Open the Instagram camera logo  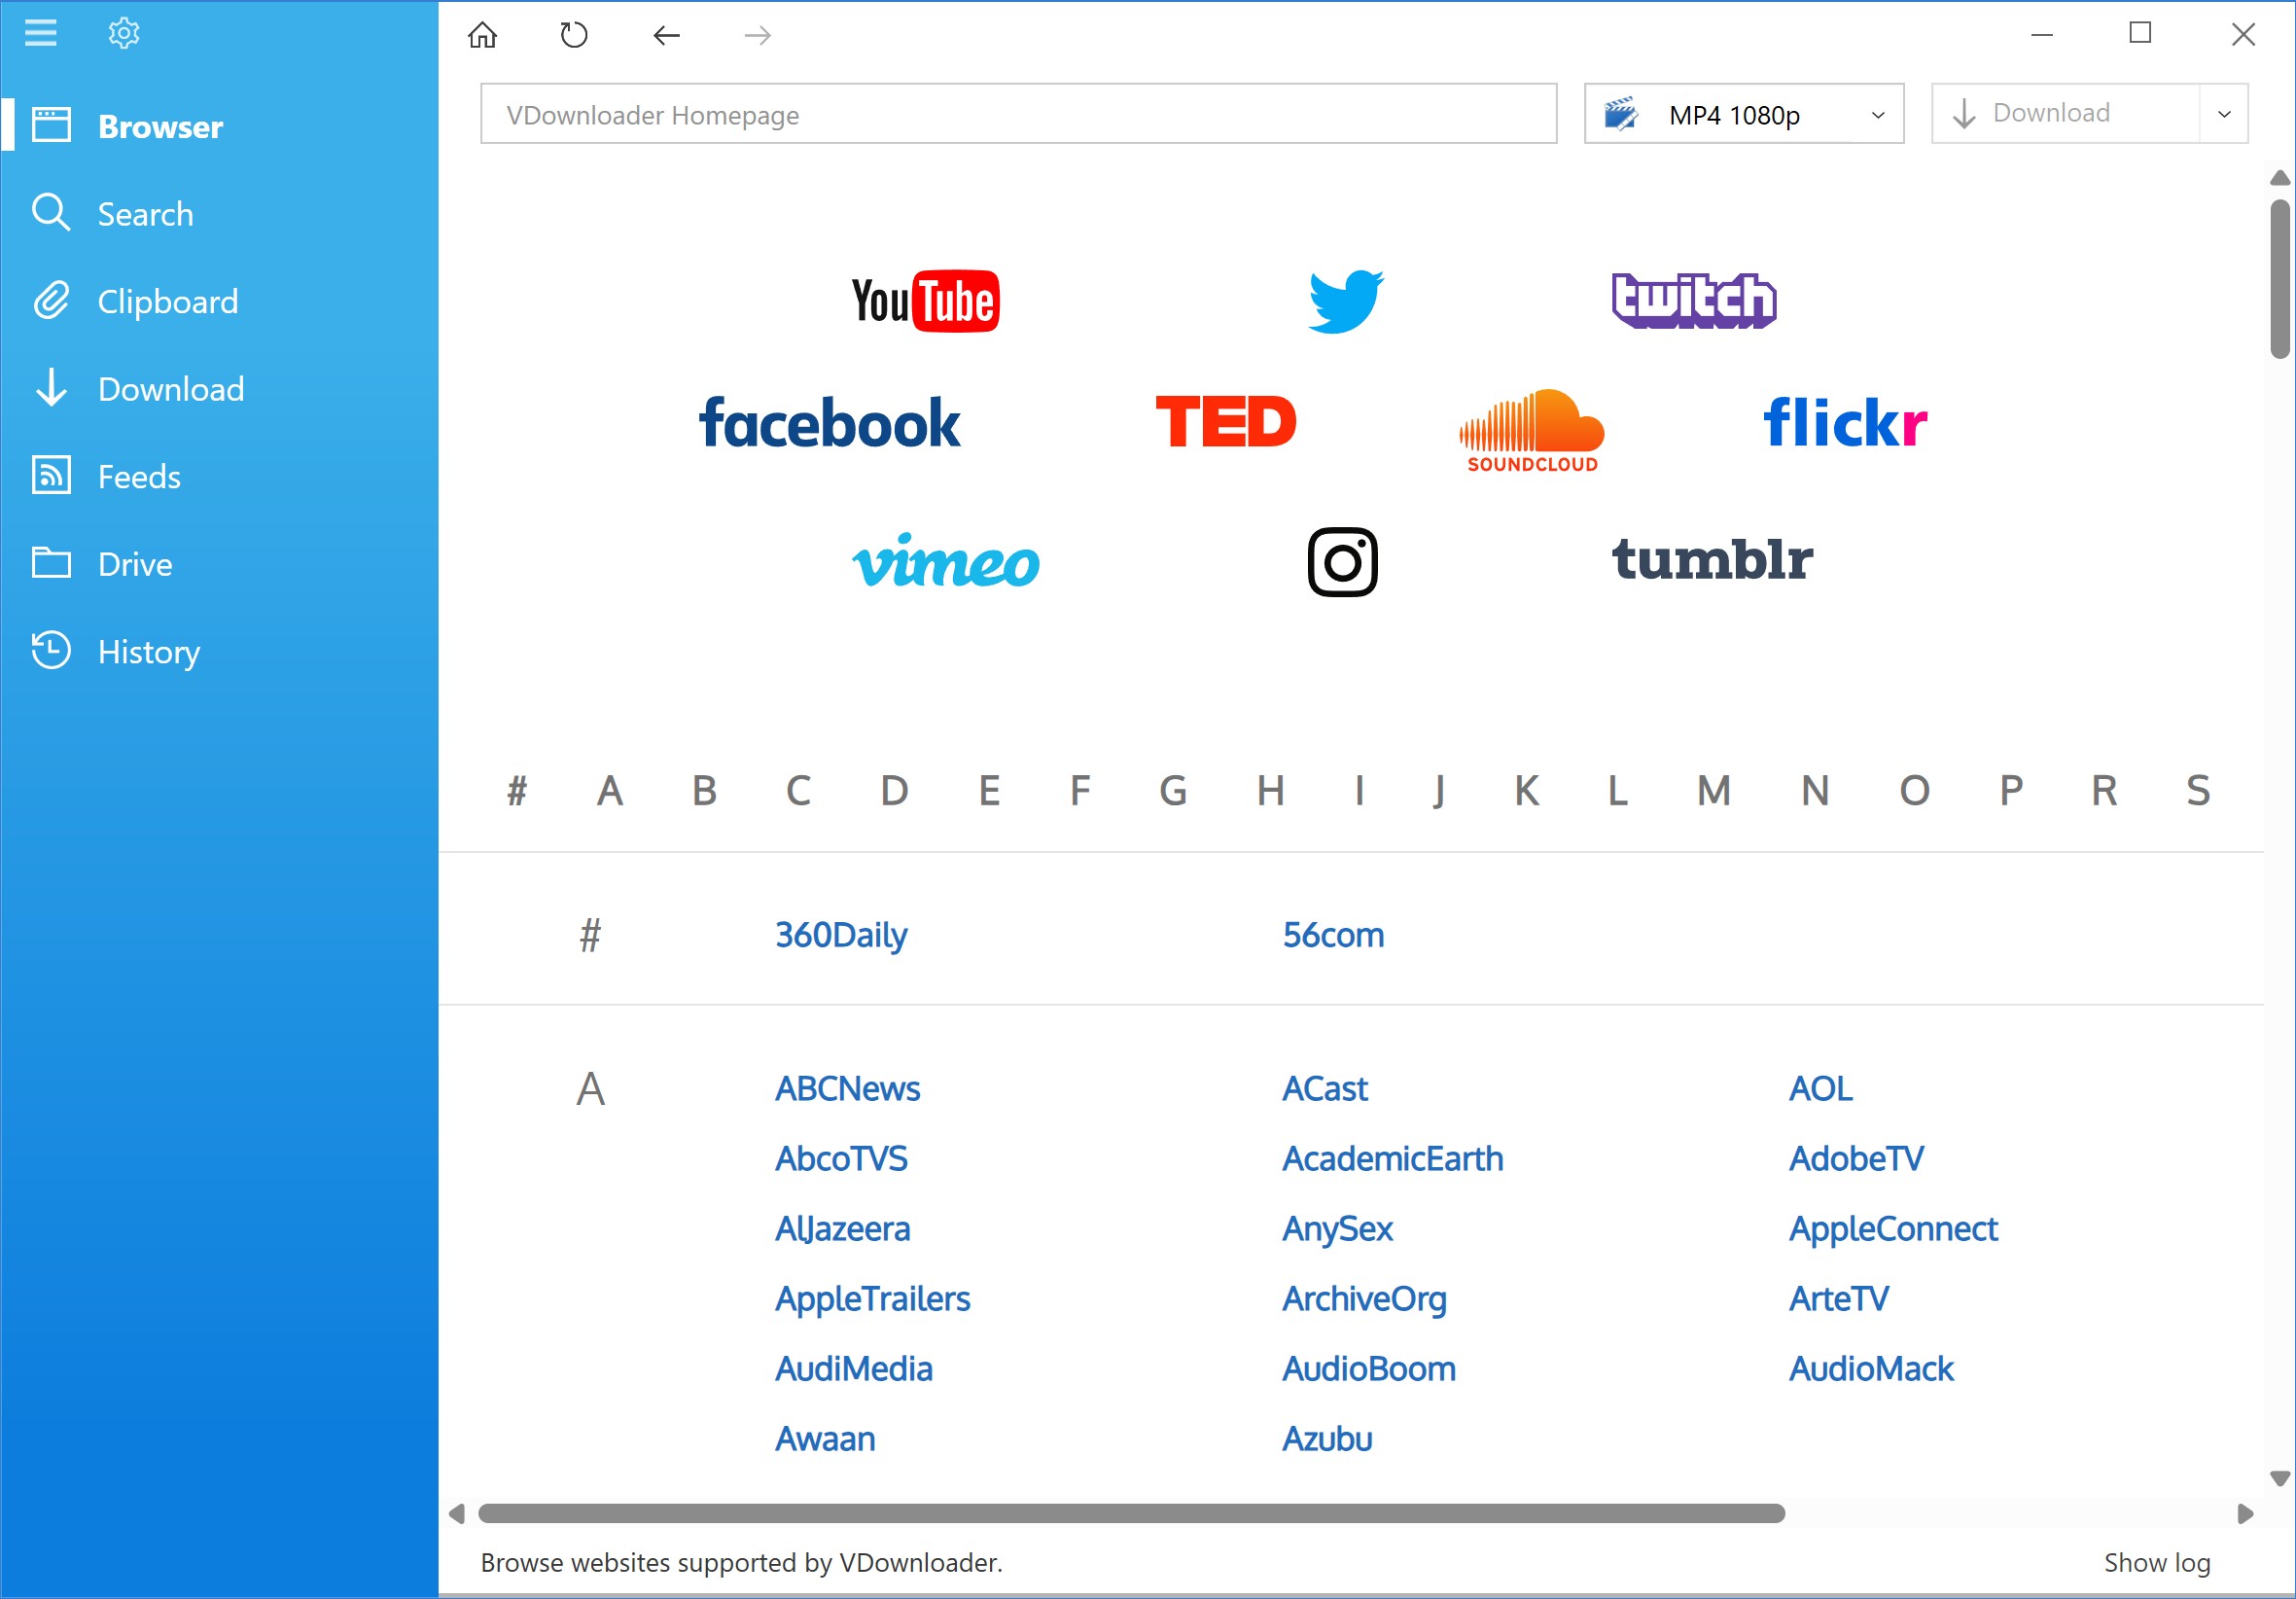tap(1342, 561)
